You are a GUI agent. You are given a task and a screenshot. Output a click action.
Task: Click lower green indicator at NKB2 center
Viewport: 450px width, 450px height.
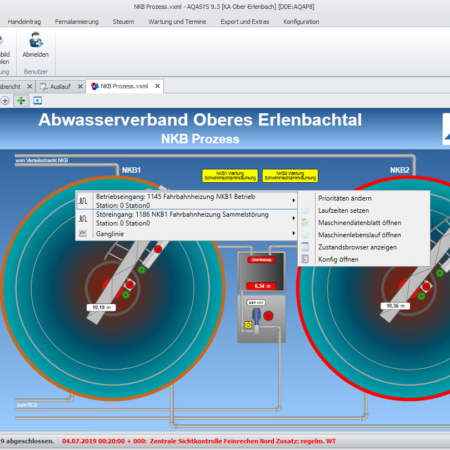pyautogui.click(x=422, y=296)
